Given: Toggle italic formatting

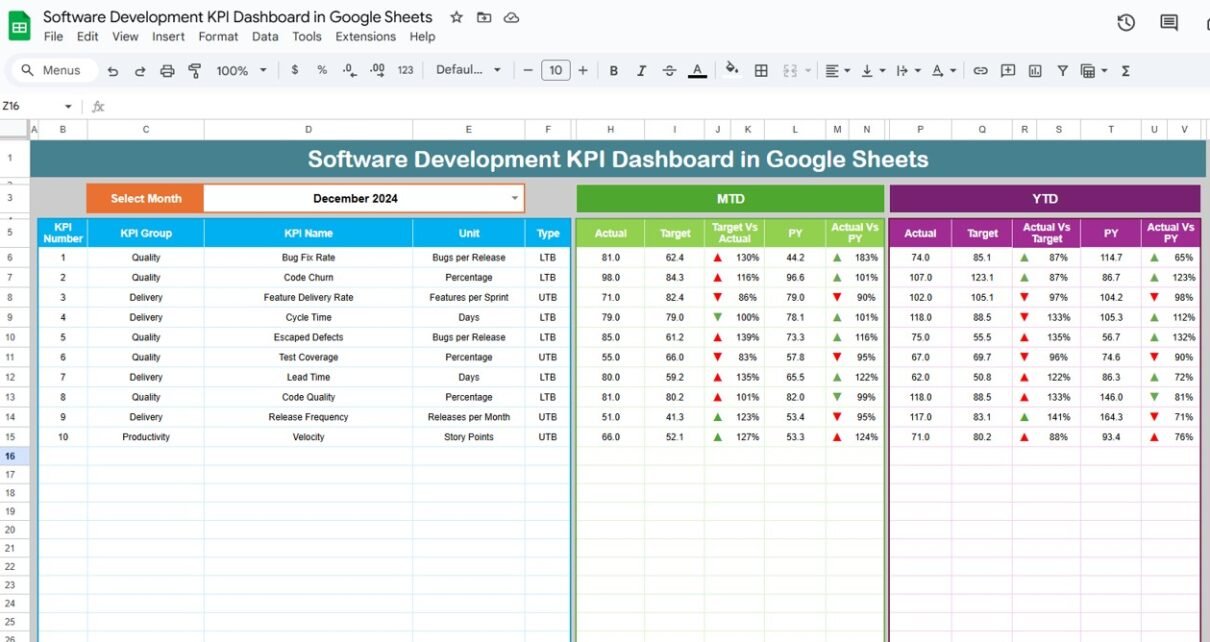Looking at the screenshot, I should 642,71.
